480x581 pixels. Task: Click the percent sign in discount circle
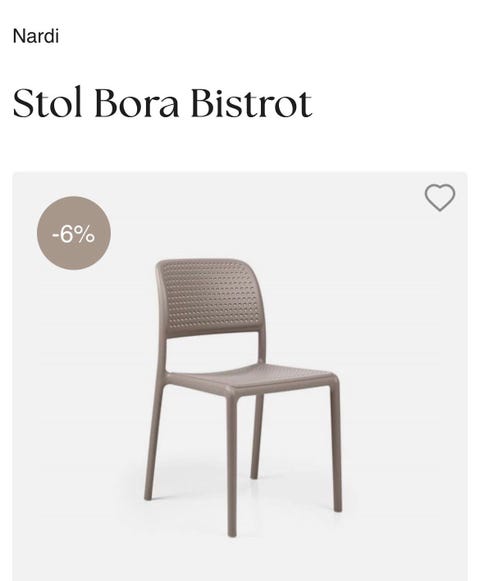83,235
